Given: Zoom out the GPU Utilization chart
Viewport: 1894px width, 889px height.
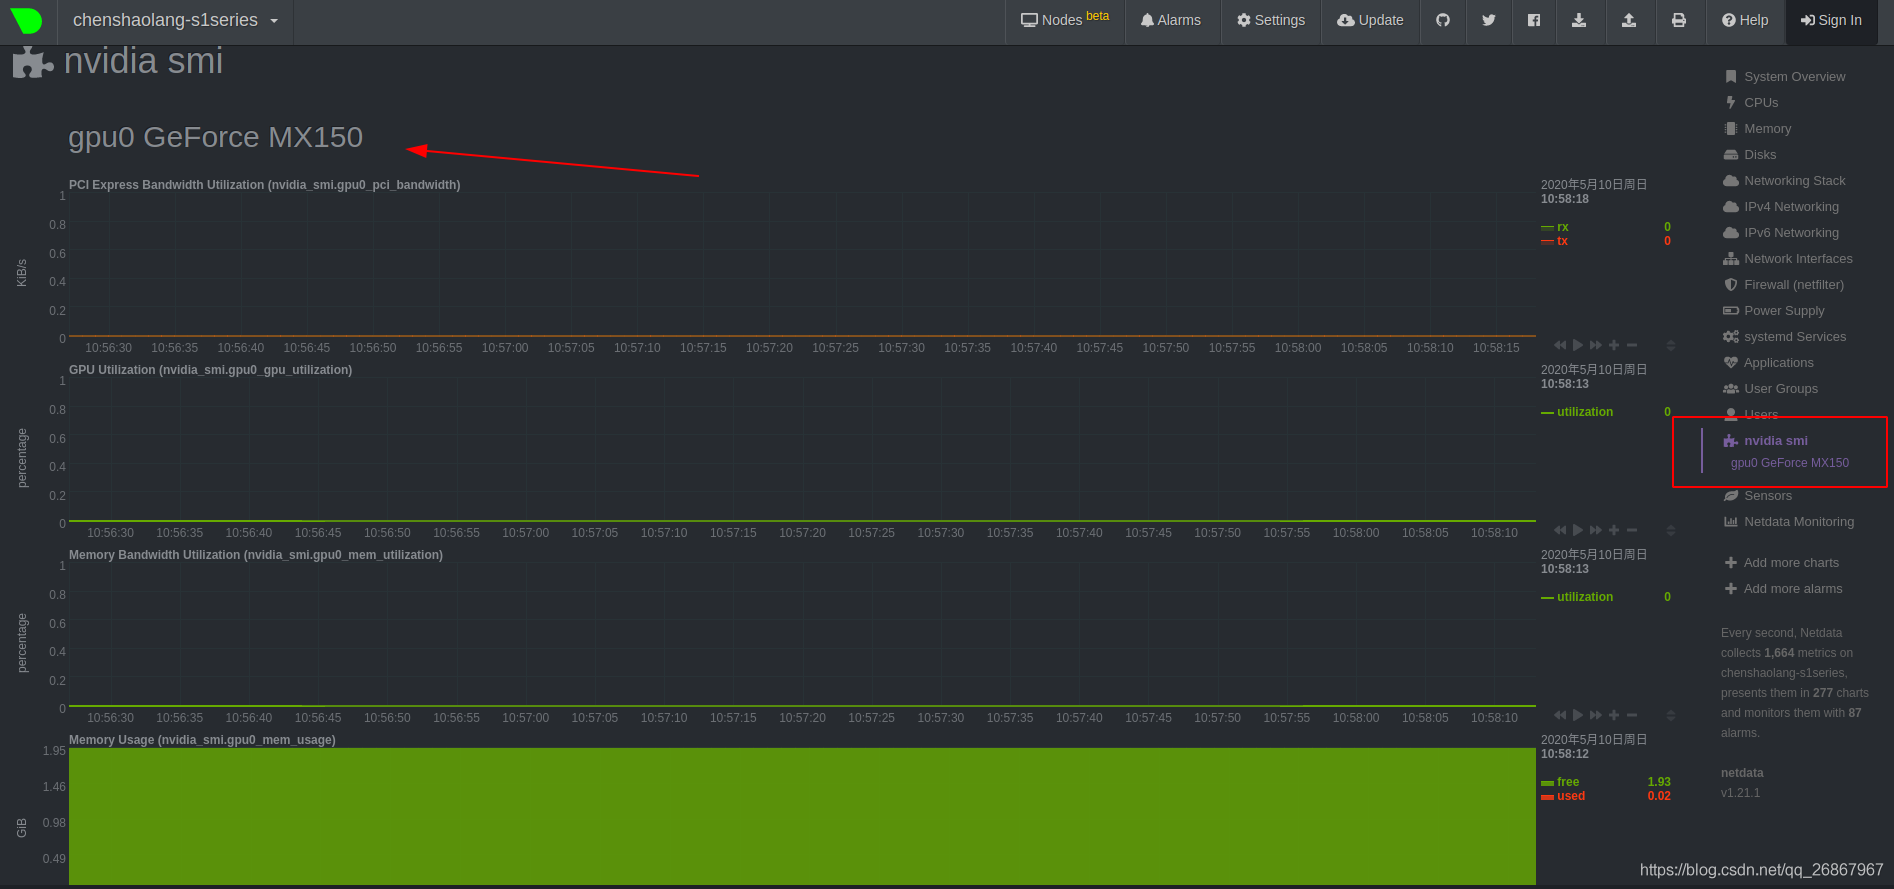Looking at the screenshot, I should point(1632,530).
